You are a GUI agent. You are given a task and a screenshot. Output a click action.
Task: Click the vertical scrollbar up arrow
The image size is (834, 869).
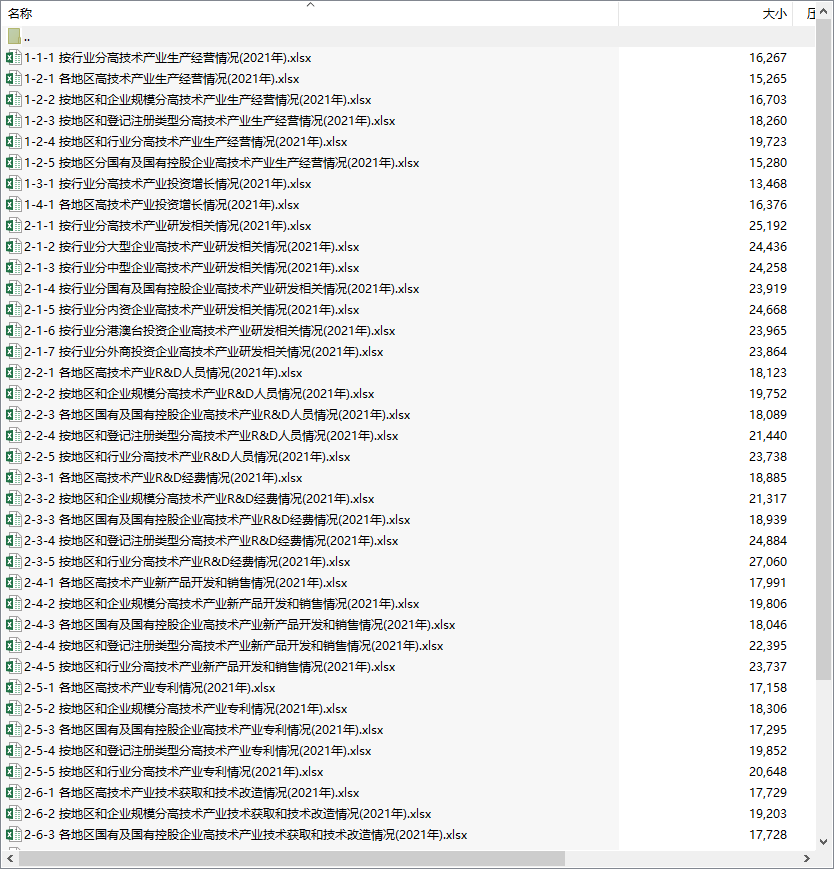823,12
